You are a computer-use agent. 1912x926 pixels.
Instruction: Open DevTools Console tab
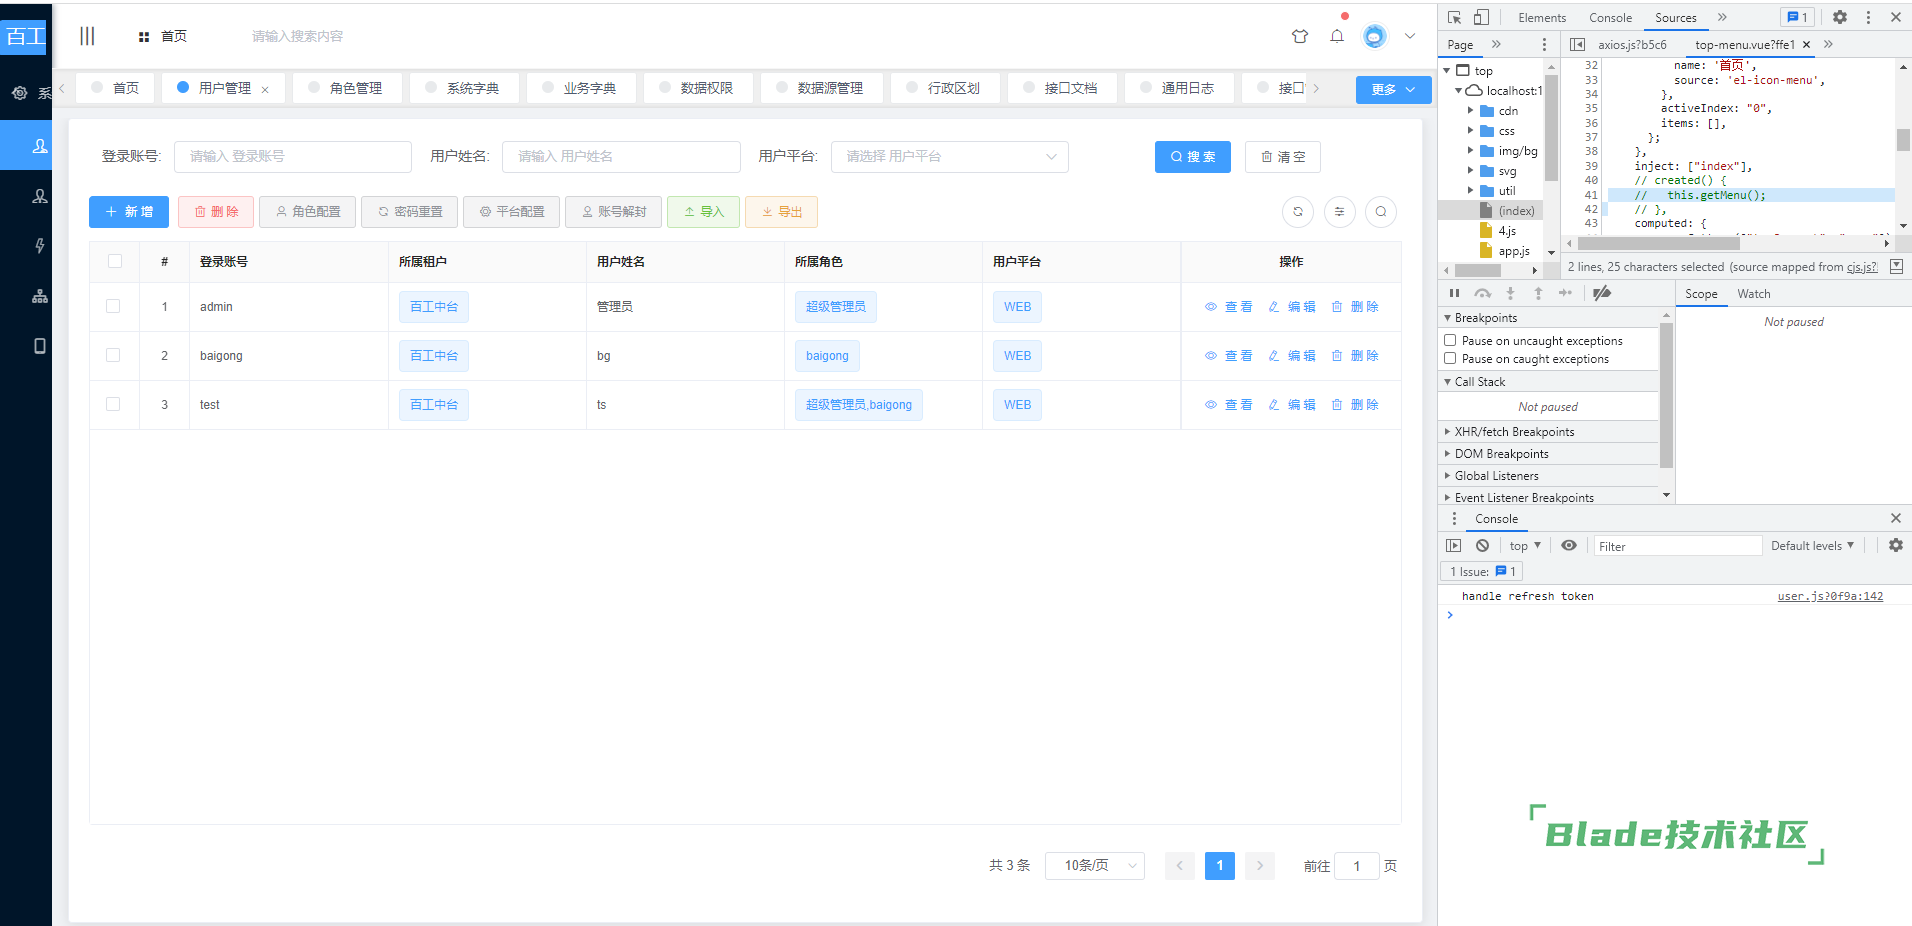(x=1610, y=17)
